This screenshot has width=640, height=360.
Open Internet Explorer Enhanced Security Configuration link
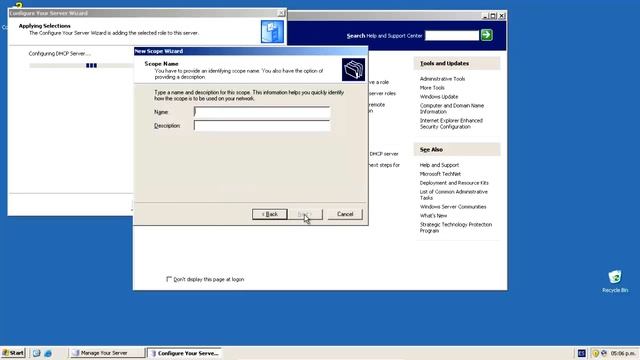pyautogui.click(x=451, y=124)
